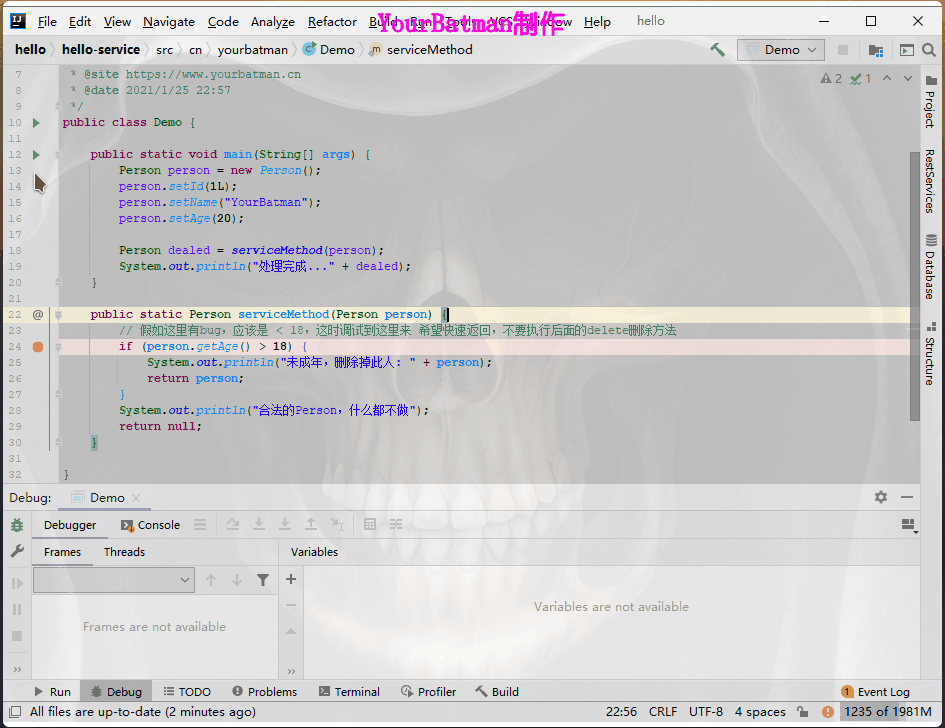Open the thread selector dropdown in Frames

coord(114,580)
